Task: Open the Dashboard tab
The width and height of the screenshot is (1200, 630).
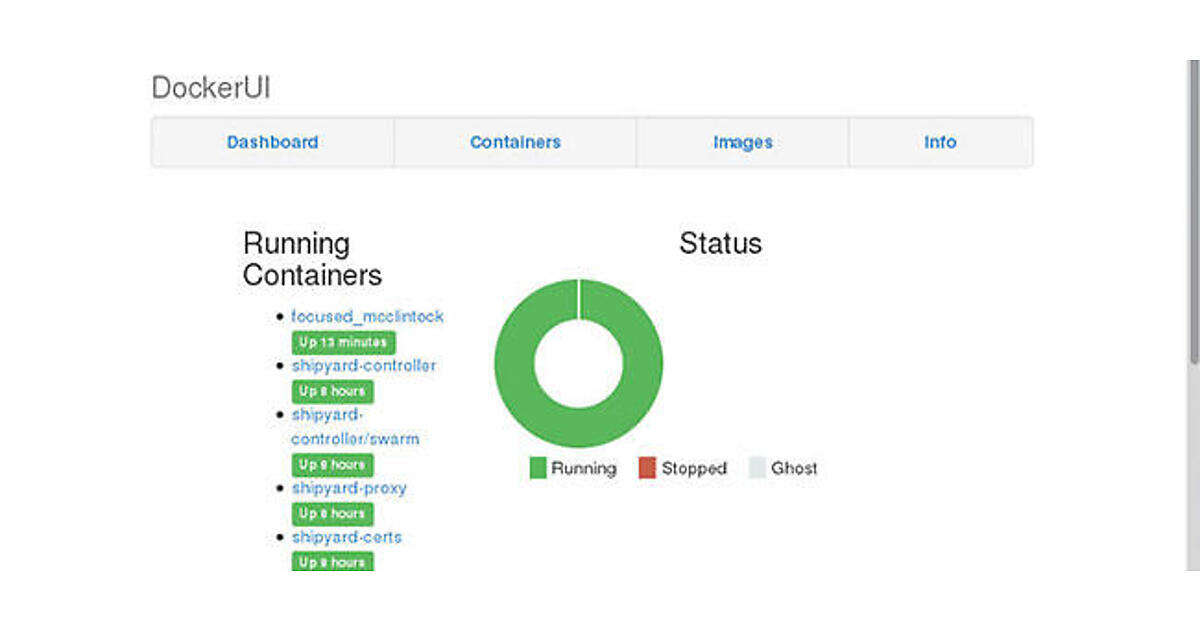Action: coord(272,142)
